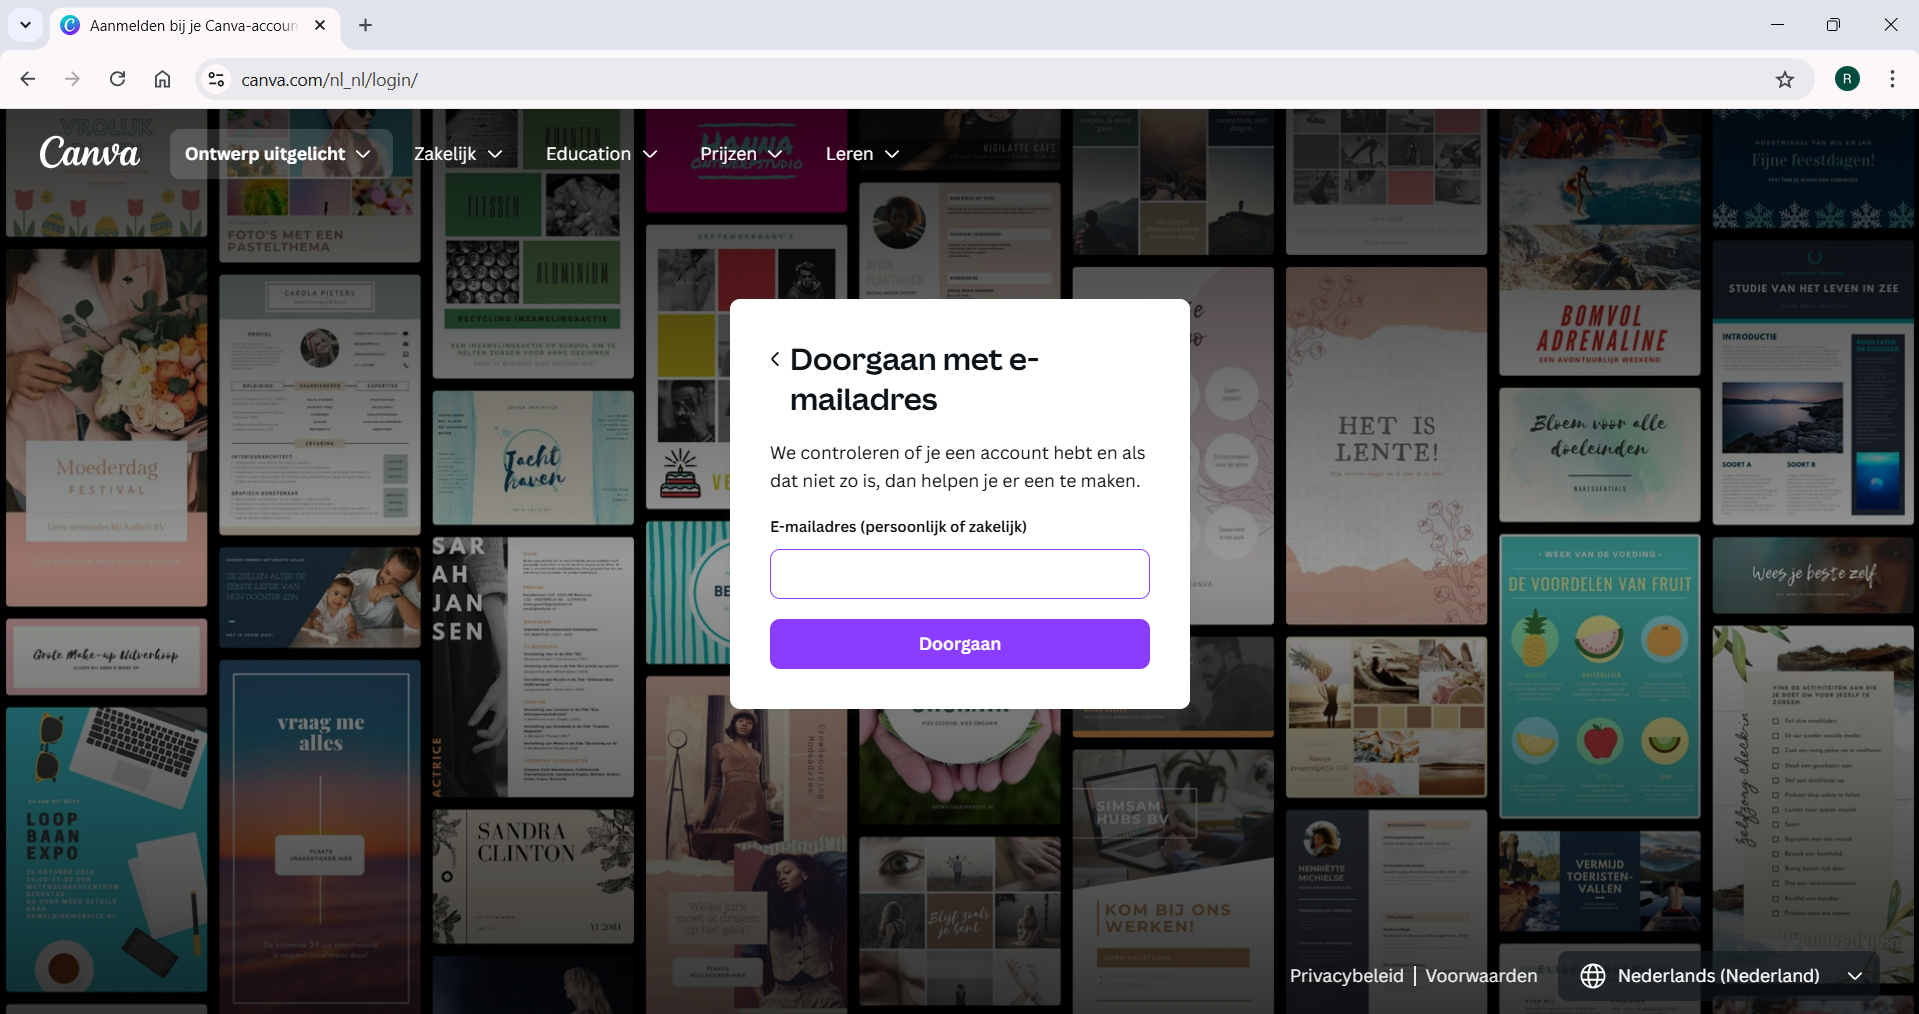The width and height of the screenshot is (1919, 1014).
Task: Open the Leren menu
Action: [862, 154]
